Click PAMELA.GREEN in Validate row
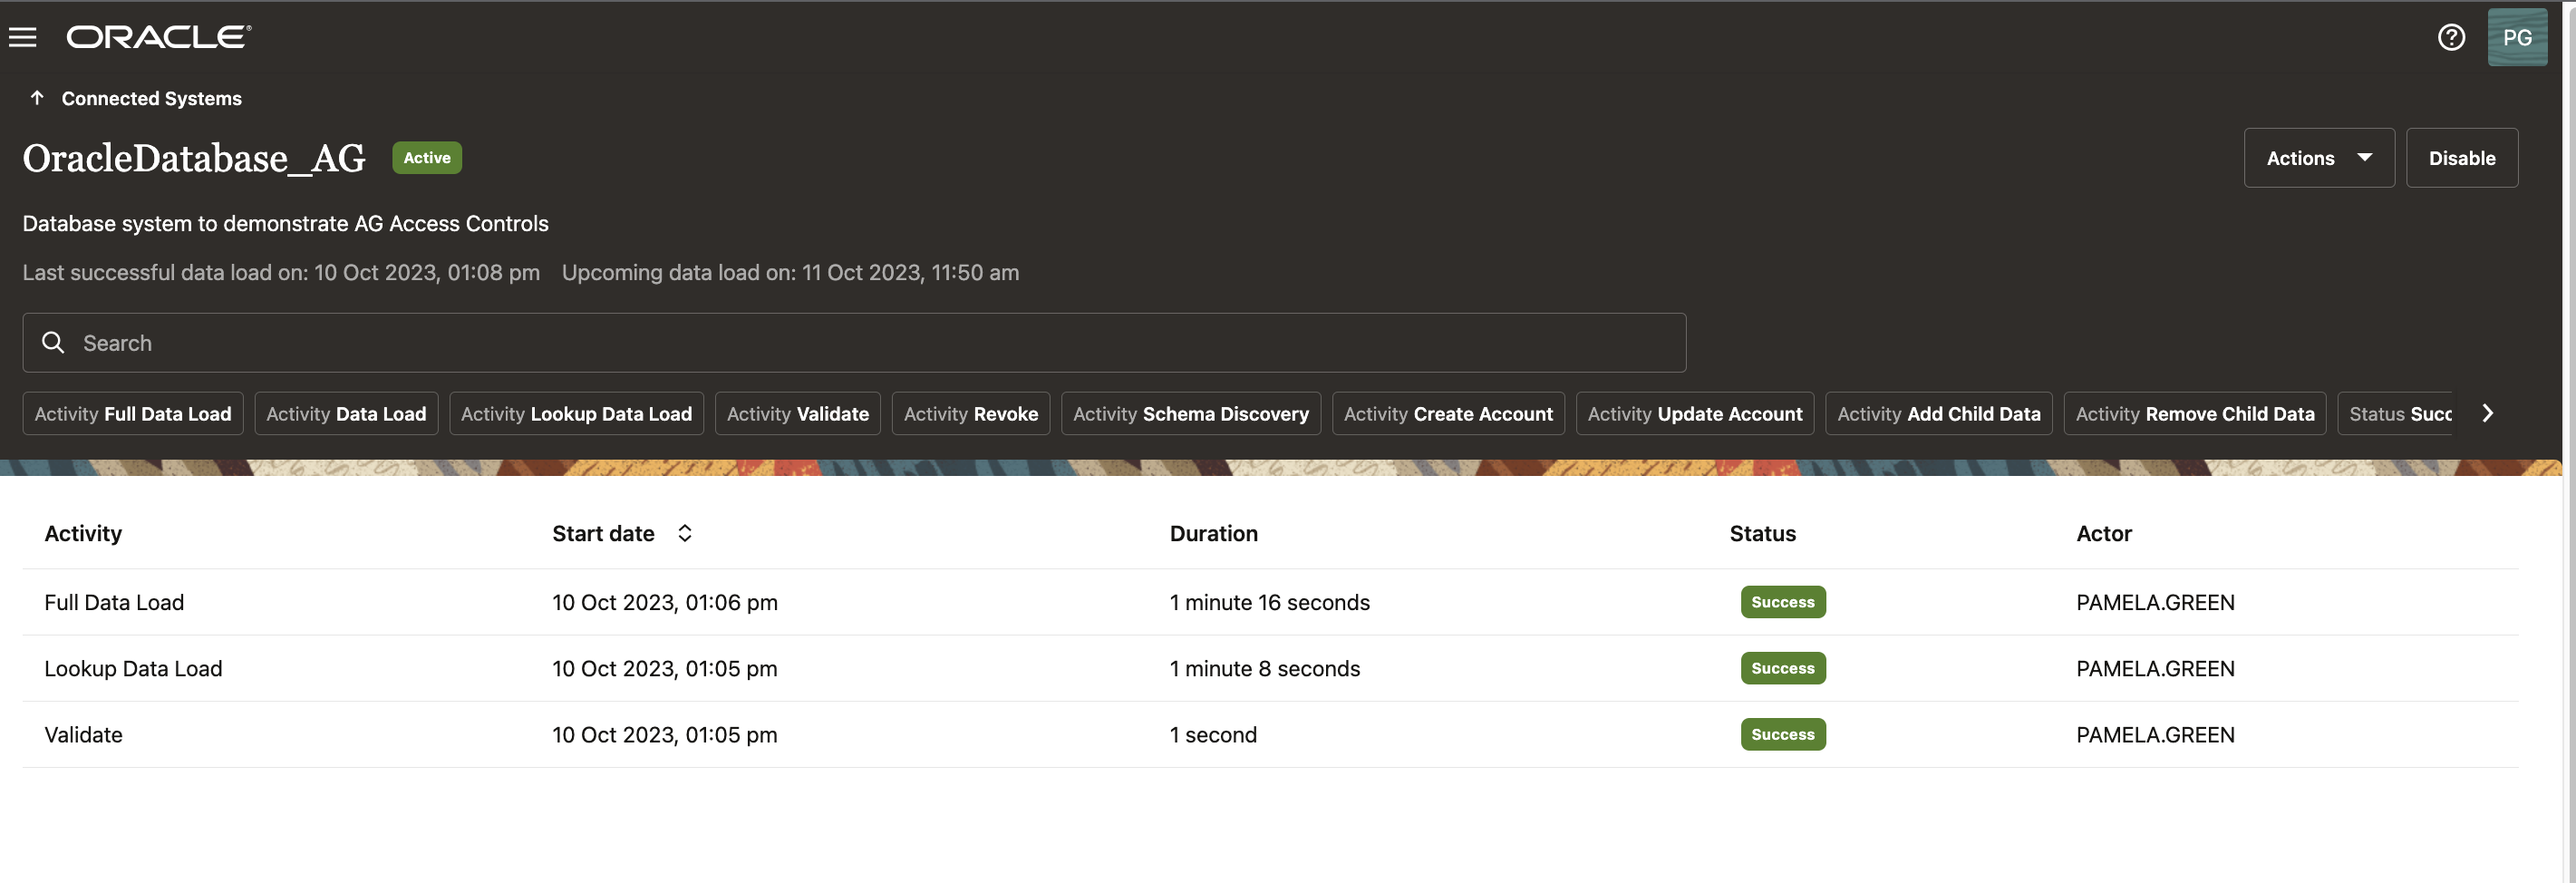 point(2155,734)
